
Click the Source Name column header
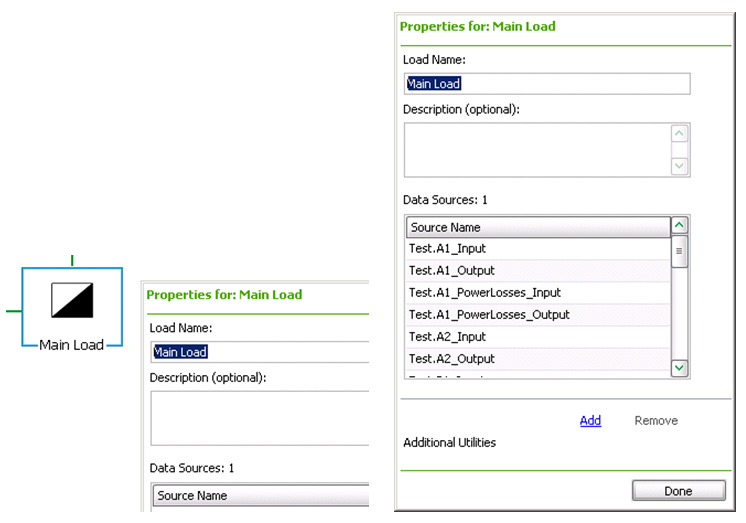point(538,227)
